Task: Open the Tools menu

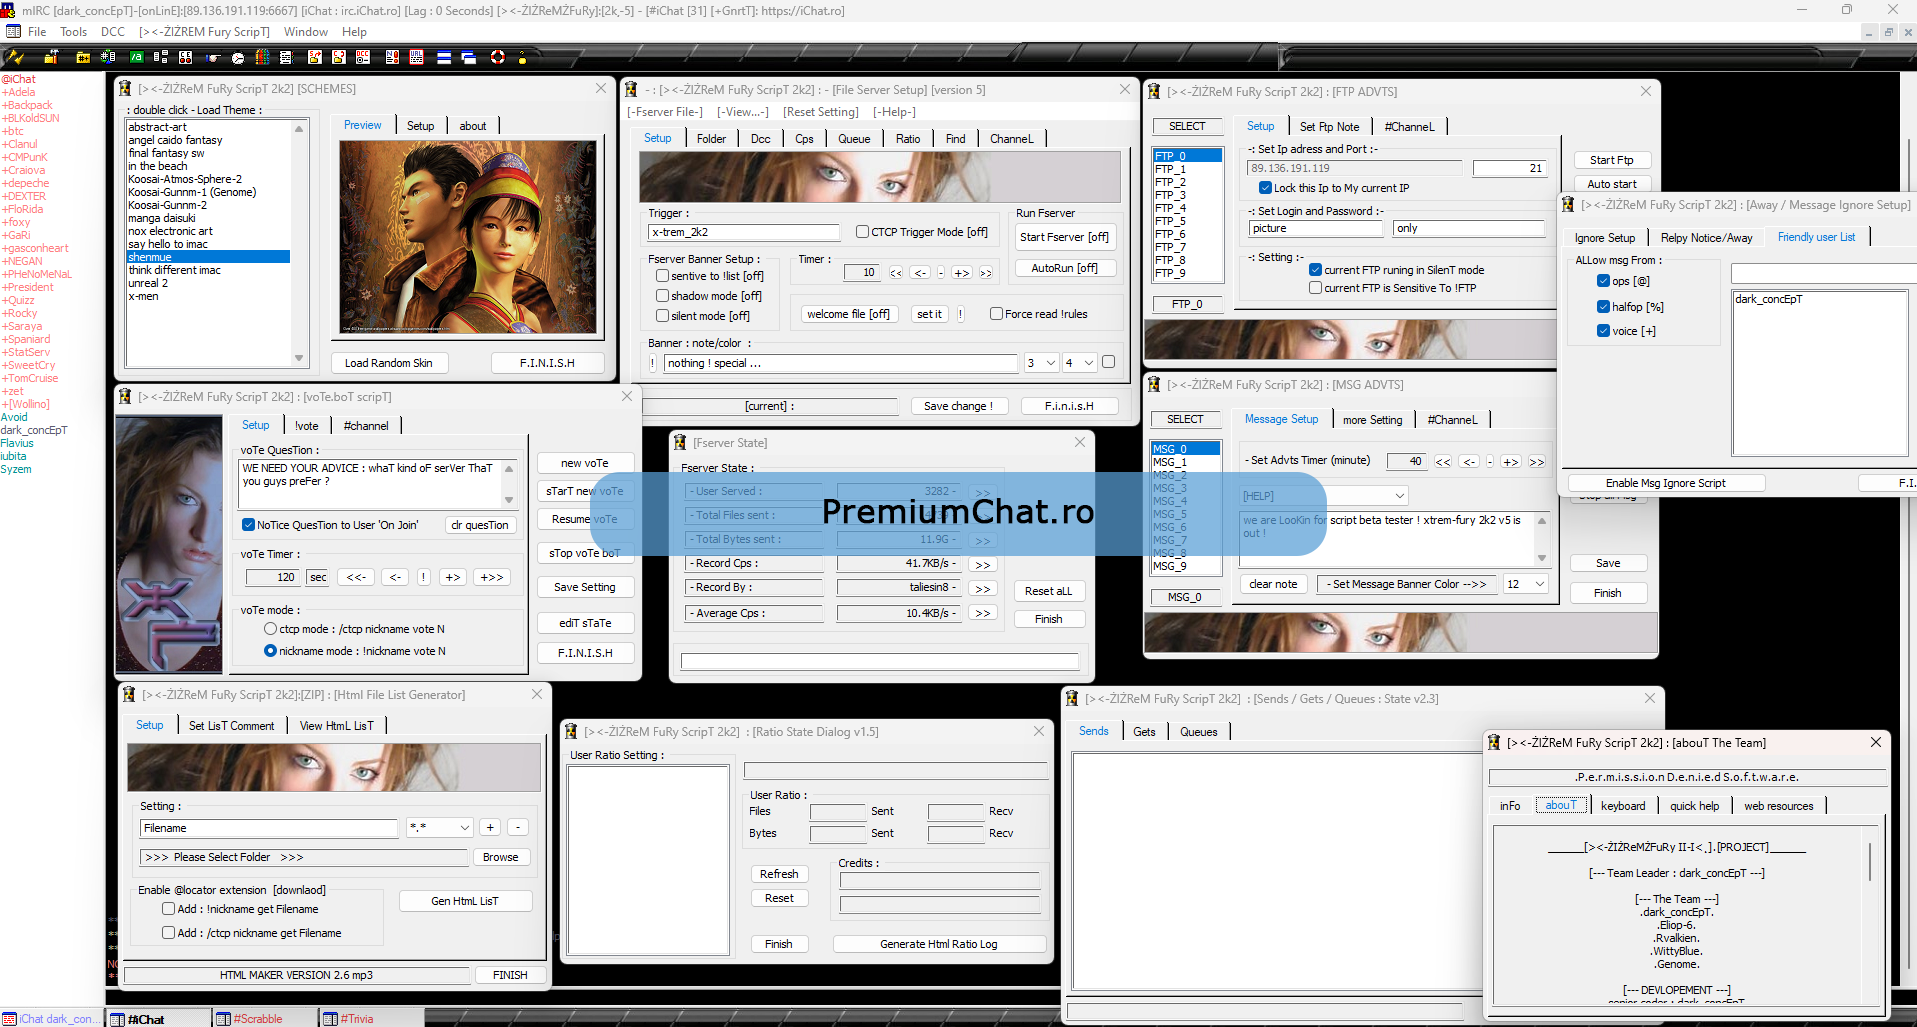Action: point(73,32)
